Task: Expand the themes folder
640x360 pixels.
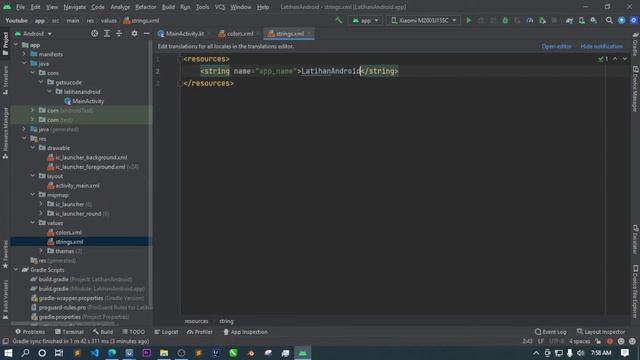Action: 41,251
